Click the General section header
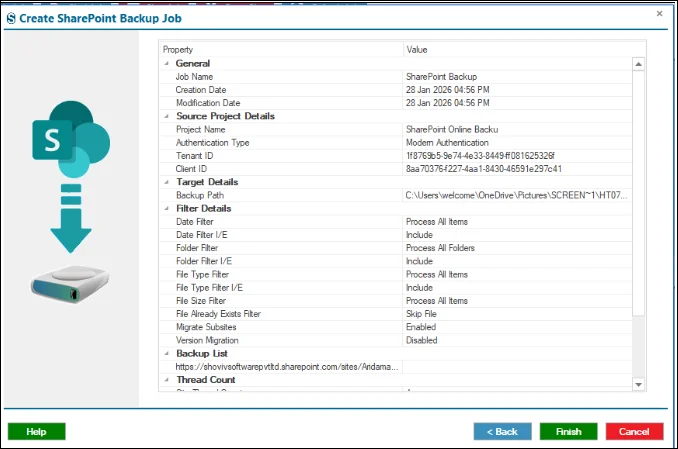Image resolution: width=678 pixels, height=449 pixels. [192, 64]
